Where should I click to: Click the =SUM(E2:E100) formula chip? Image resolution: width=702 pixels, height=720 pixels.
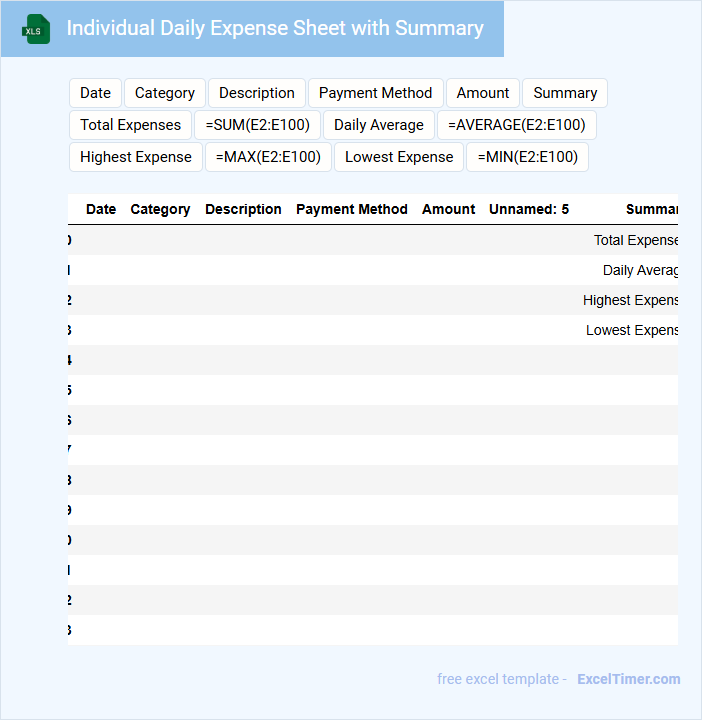point(258,125)
